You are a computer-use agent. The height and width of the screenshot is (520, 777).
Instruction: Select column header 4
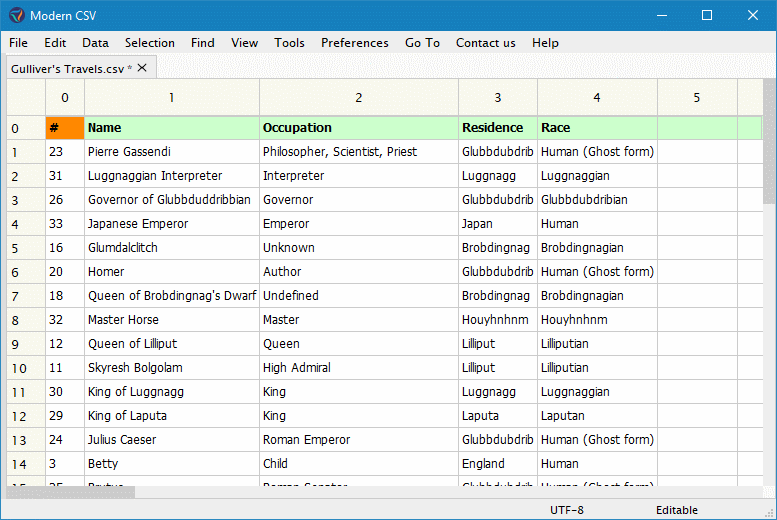click(x=597, y=98)
